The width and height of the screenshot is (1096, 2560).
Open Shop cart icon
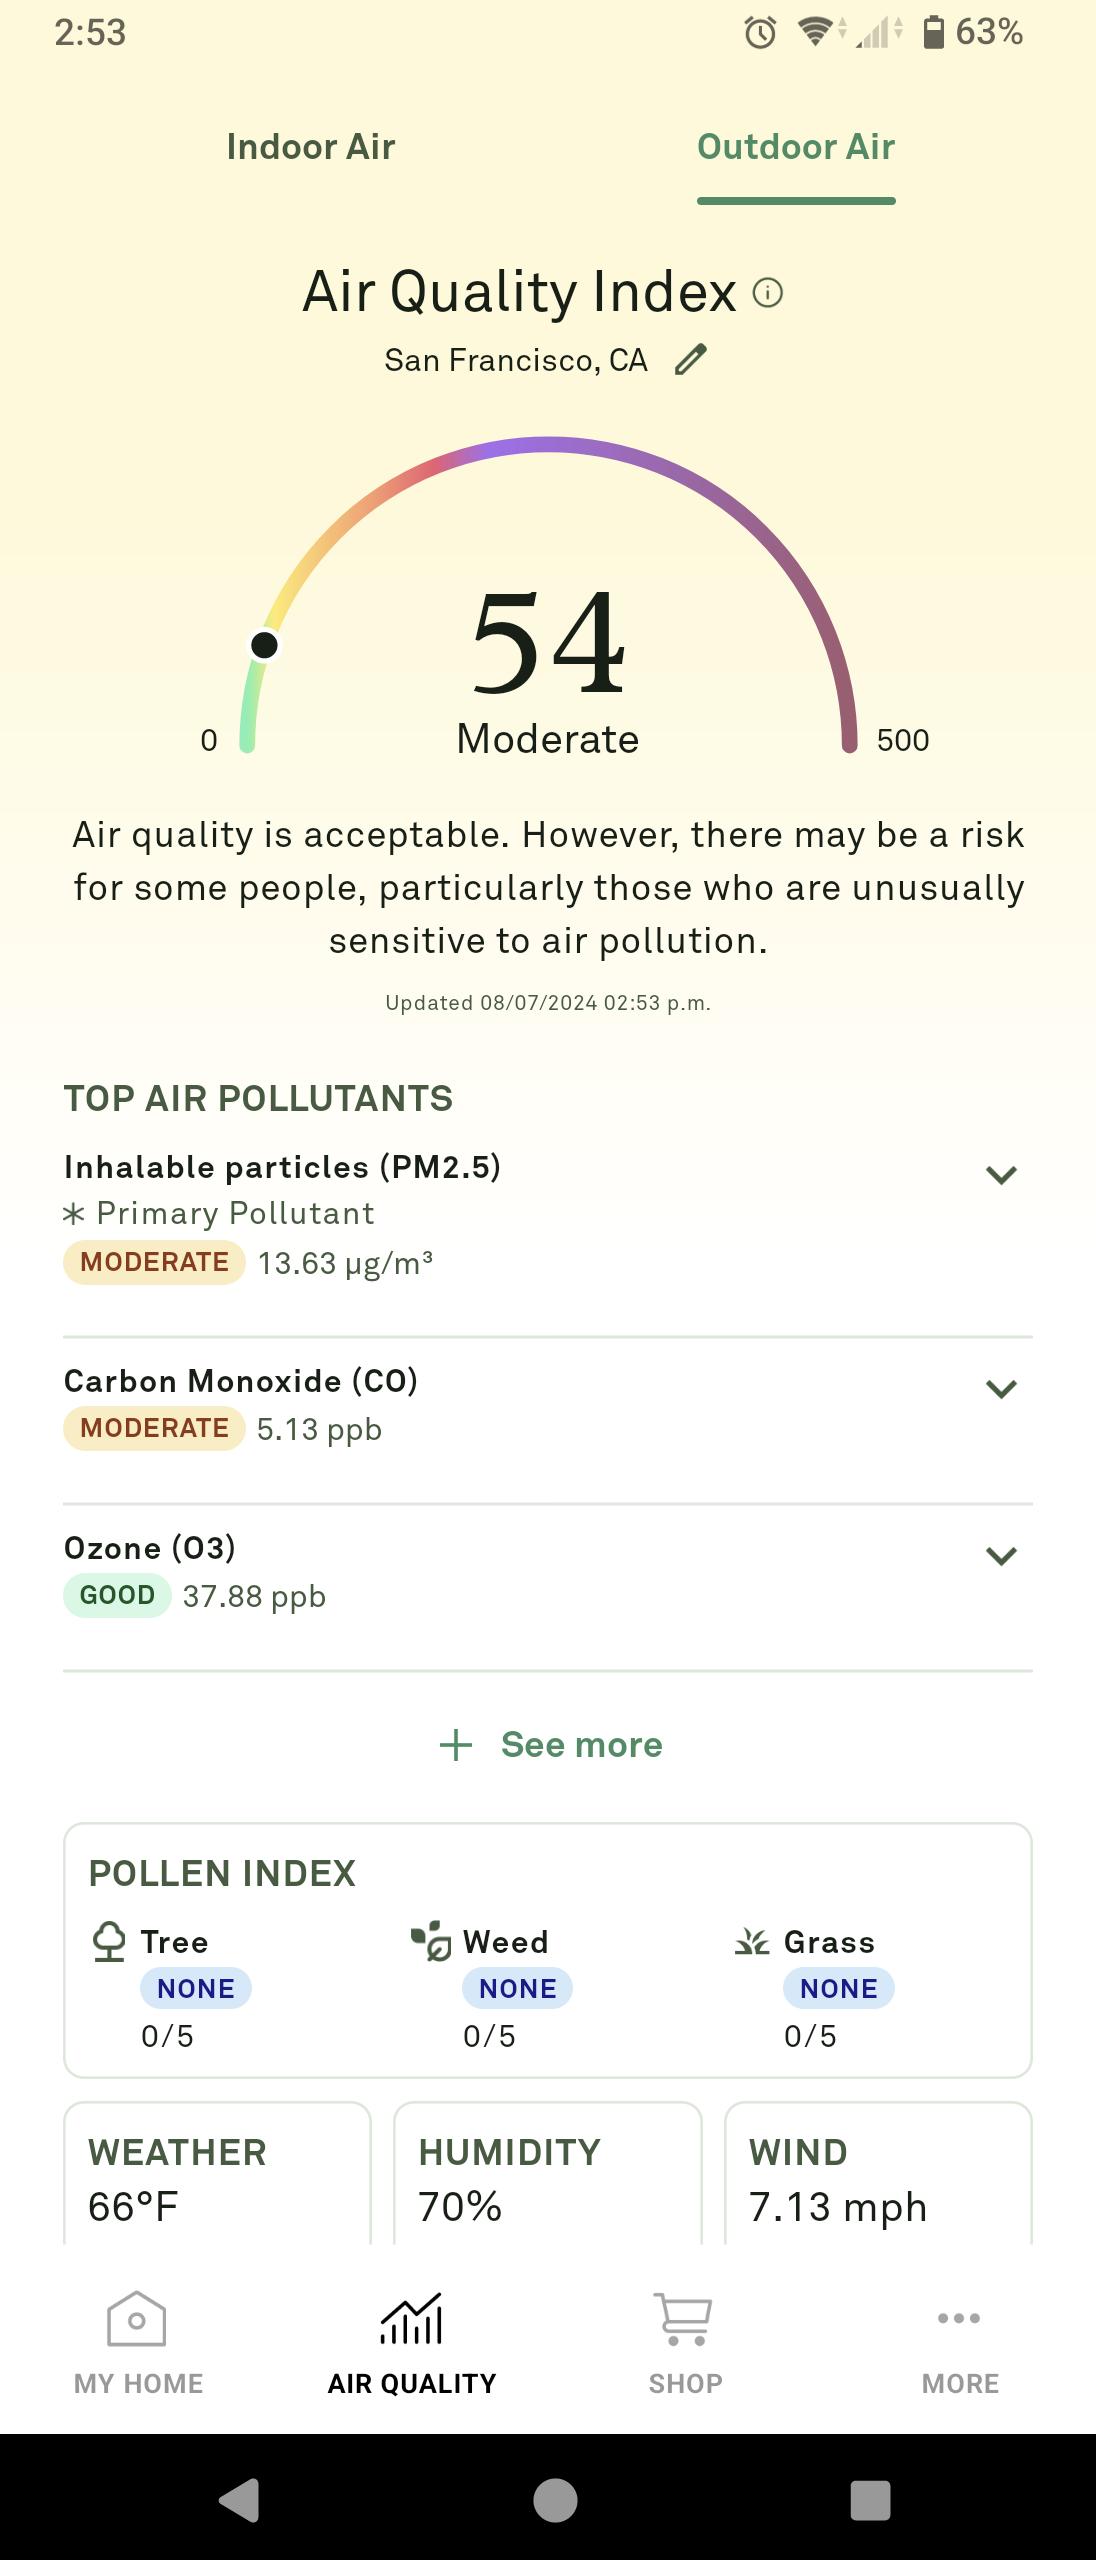pos(684,2319)
